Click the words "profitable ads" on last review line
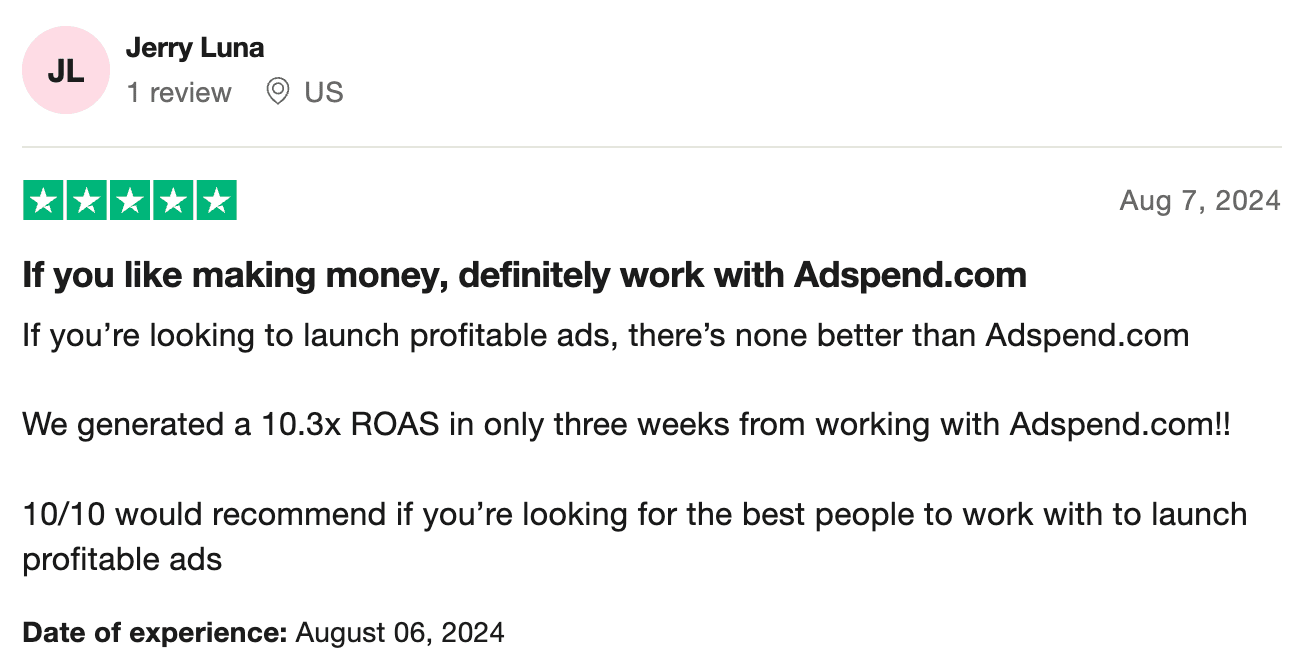Image resolution: width=1310 pixels, height=670 pixels. pyautogui.click(x=122, y=559)
